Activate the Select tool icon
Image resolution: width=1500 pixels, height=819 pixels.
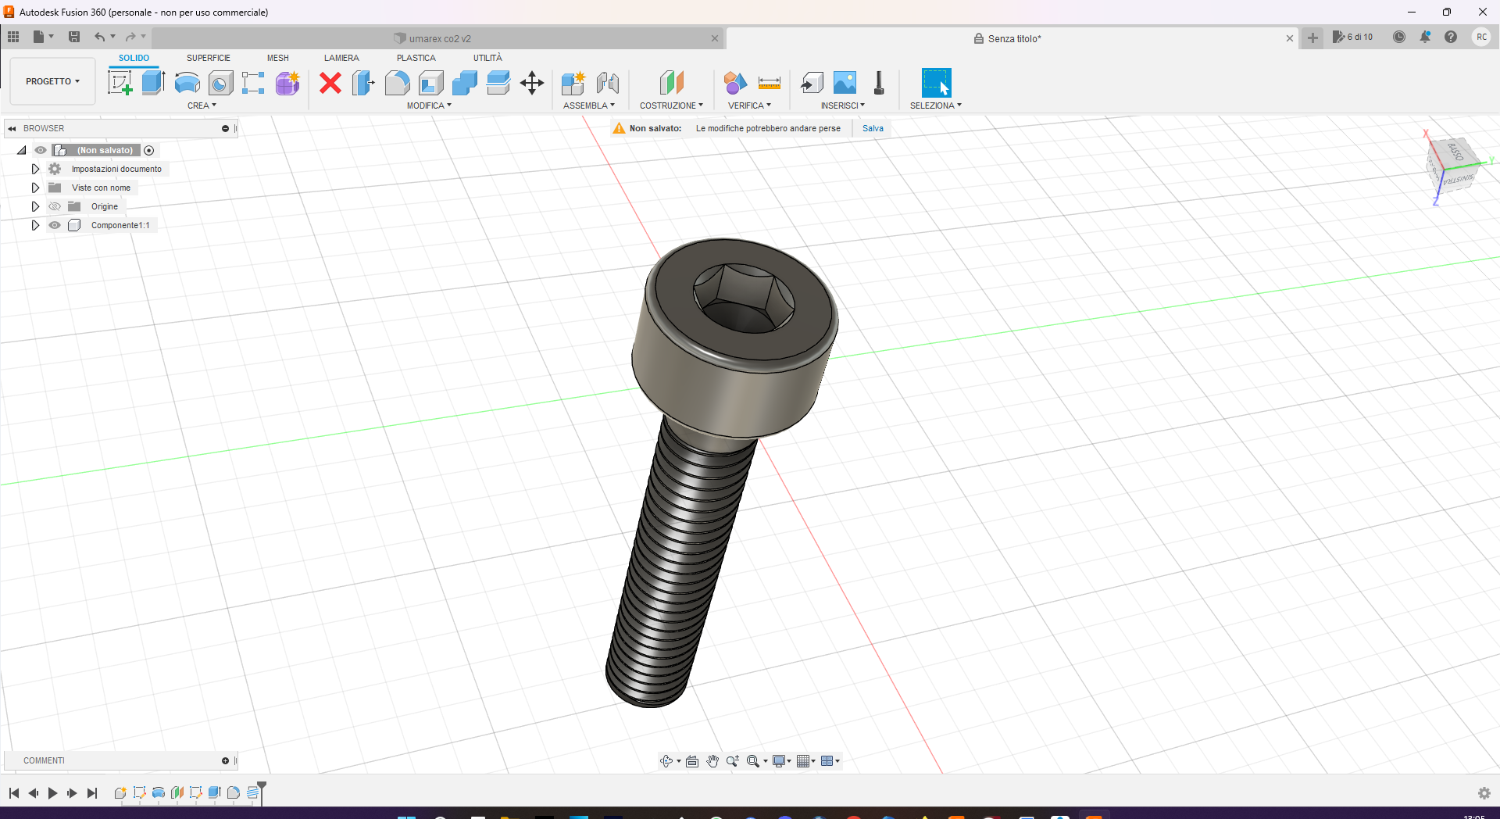(x=937, y=83)
